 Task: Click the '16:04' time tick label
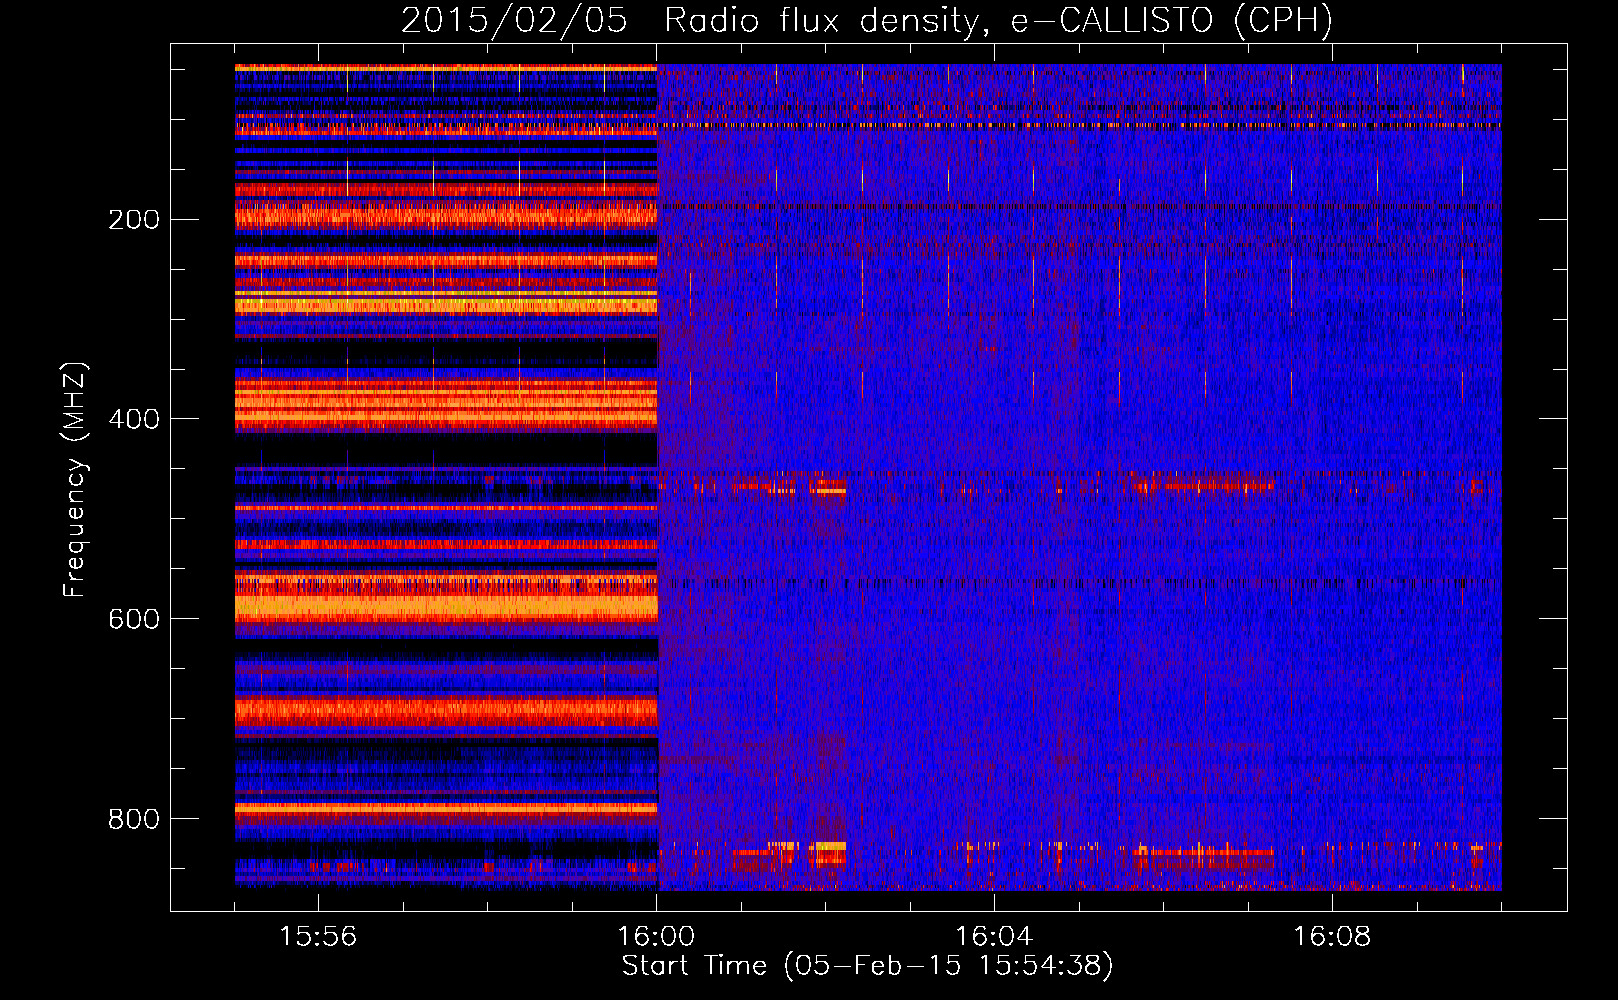point(994,937)
